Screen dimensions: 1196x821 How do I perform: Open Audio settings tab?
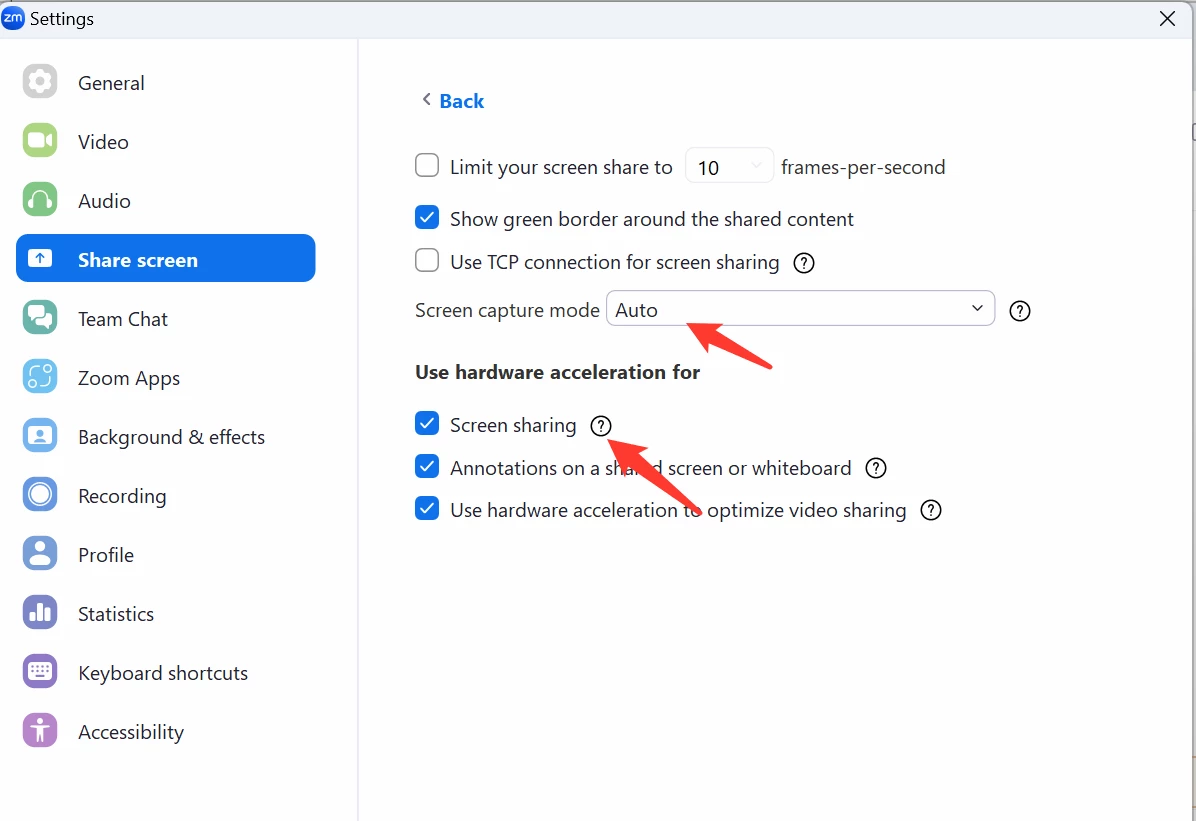[x=166, y=201]
